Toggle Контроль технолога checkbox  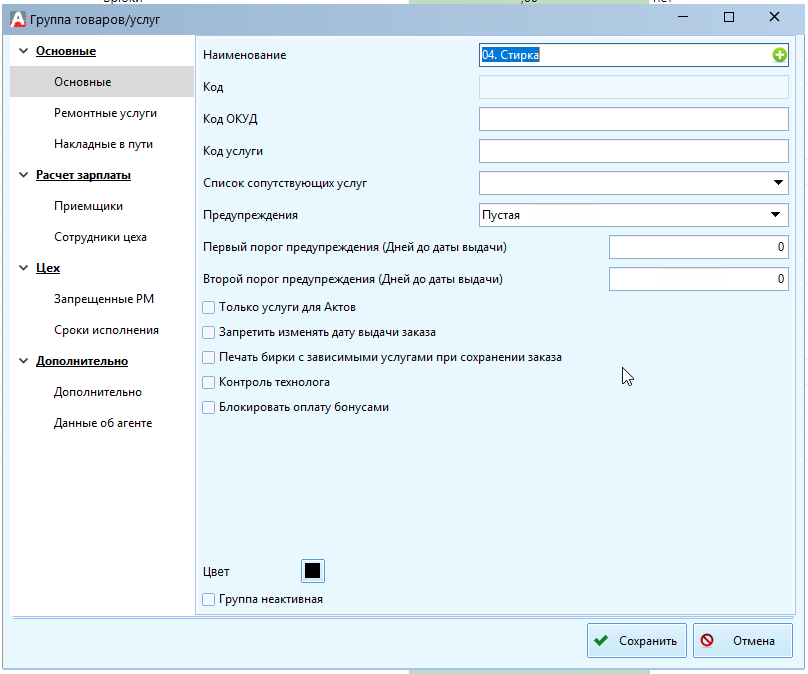click(209, 382)
